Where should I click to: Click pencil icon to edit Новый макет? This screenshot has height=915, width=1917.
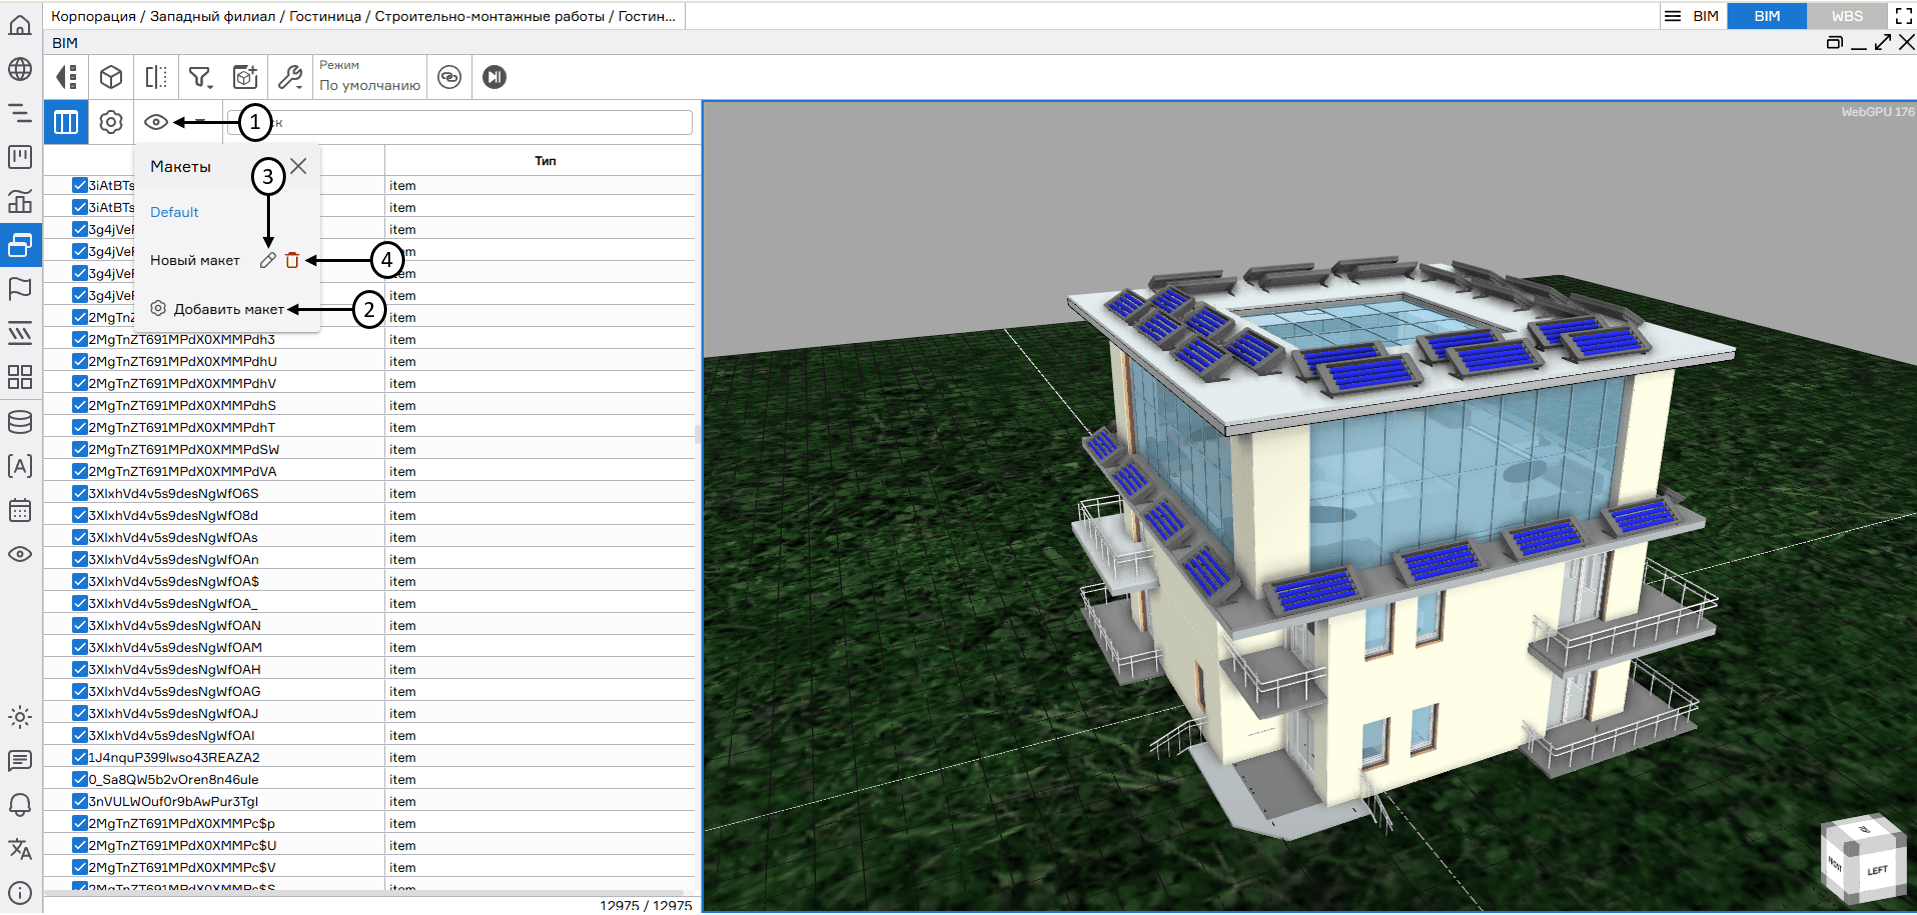[x=267, y=260]
